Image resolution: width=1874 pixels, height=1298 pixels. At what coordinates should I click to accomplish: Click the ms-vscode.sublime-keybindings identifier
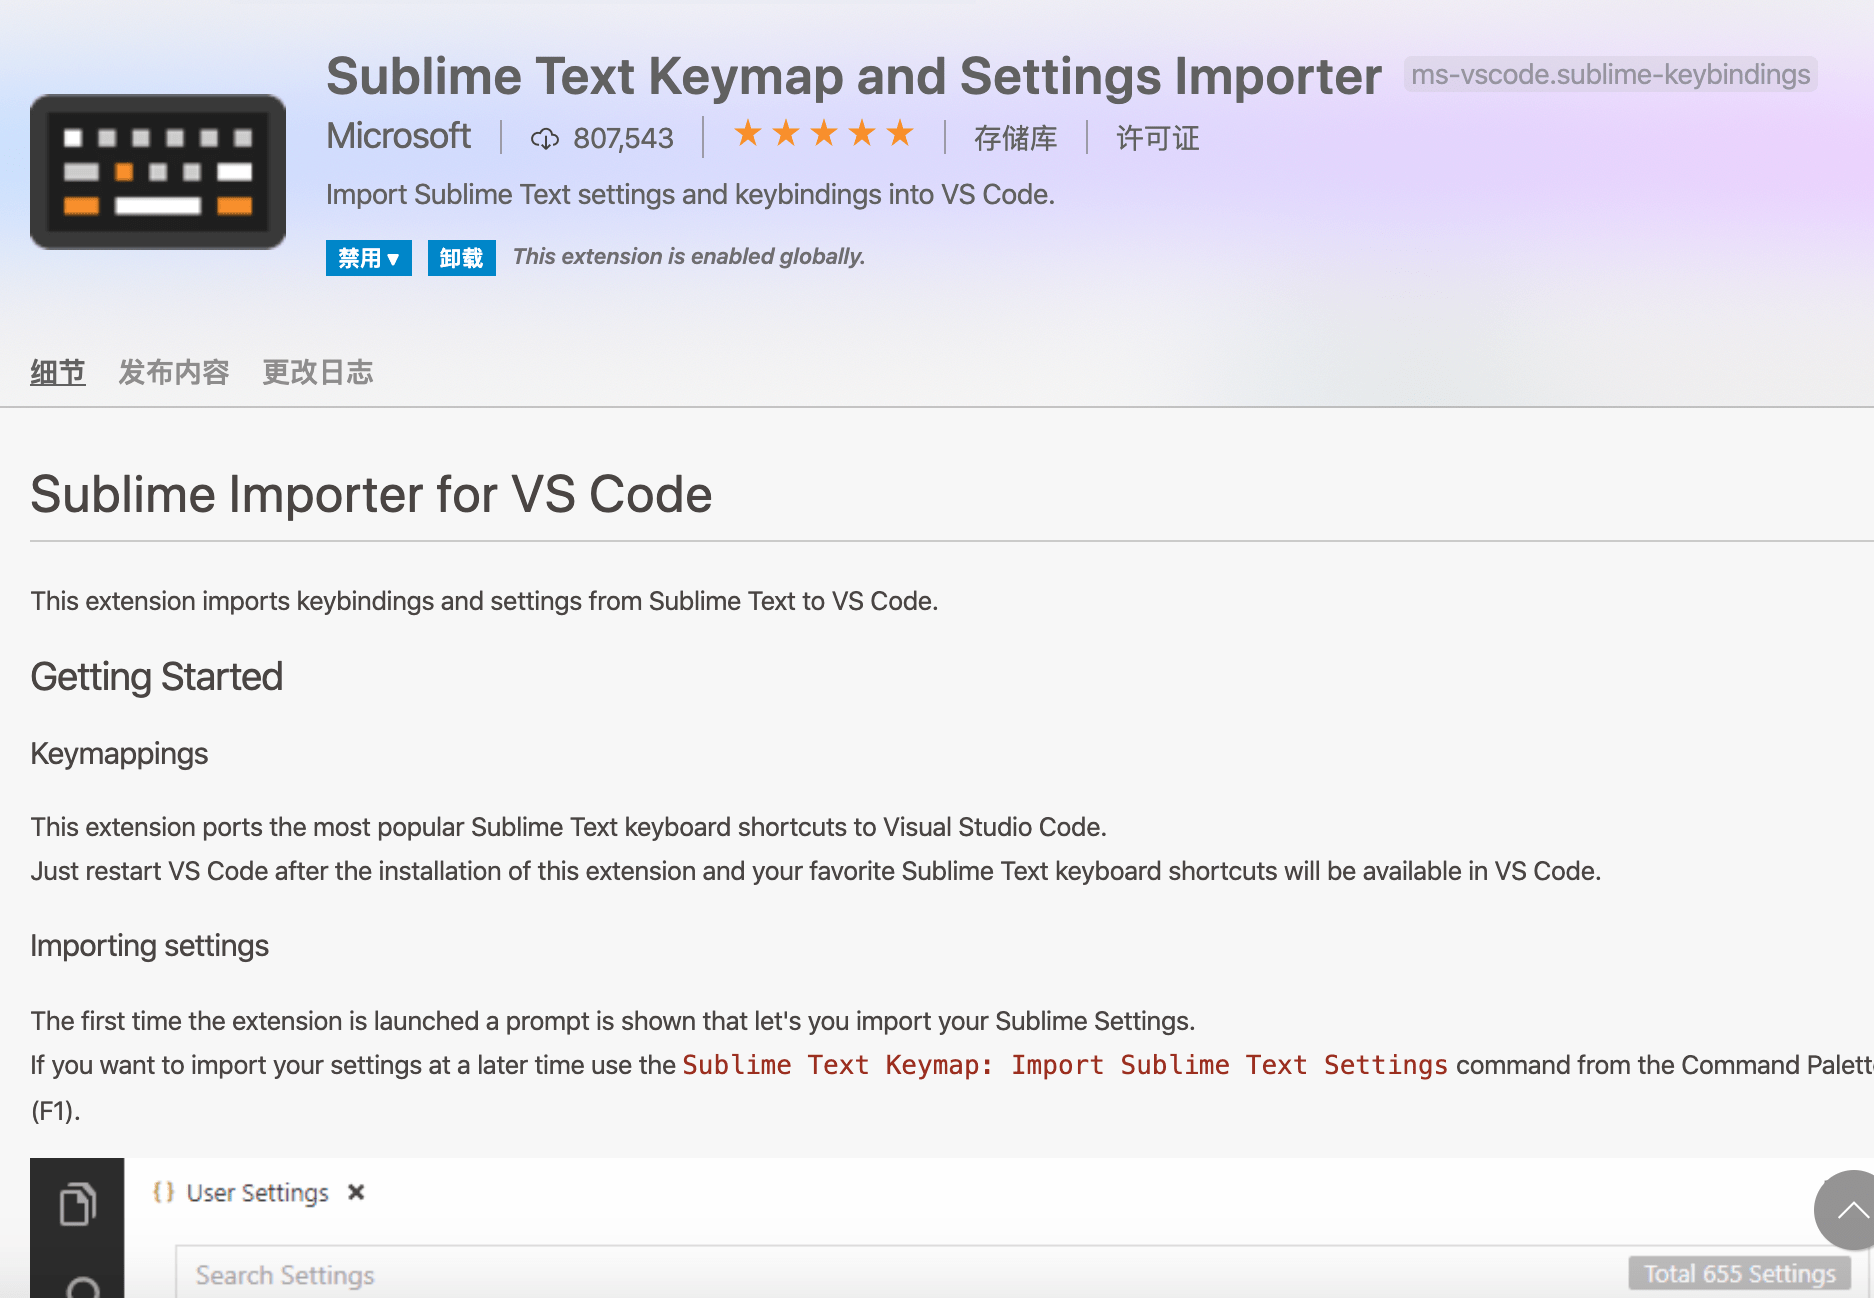tap(1610, 75)
